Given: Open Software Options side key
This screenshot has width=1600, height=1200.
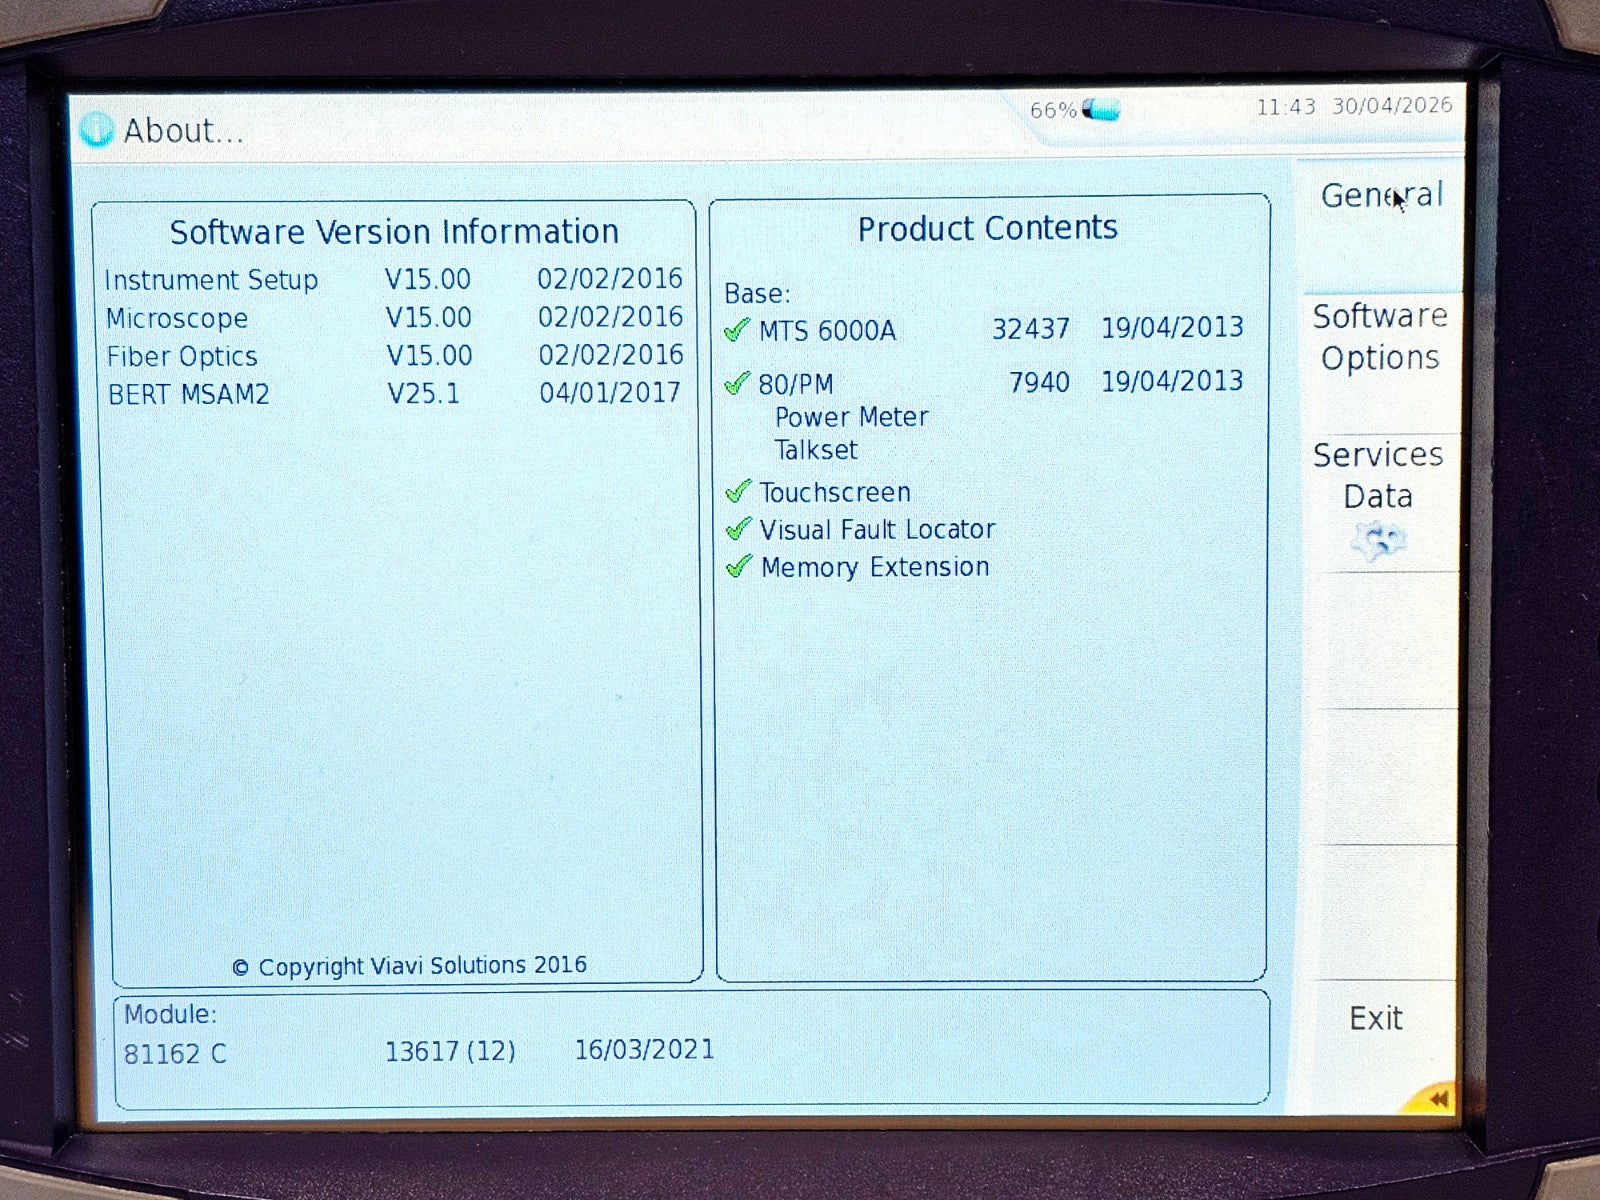Looking at the screenshot, I should coord(1381,362).
